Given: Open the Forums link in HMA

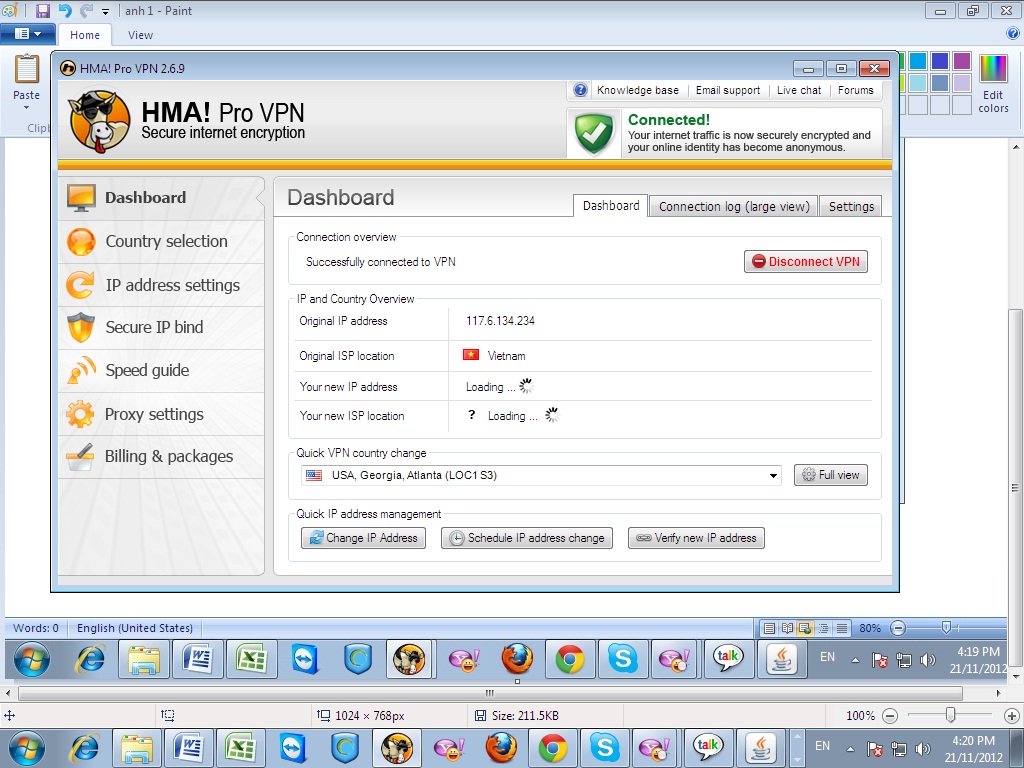Looking at the screenshot, I should [856, 90].
